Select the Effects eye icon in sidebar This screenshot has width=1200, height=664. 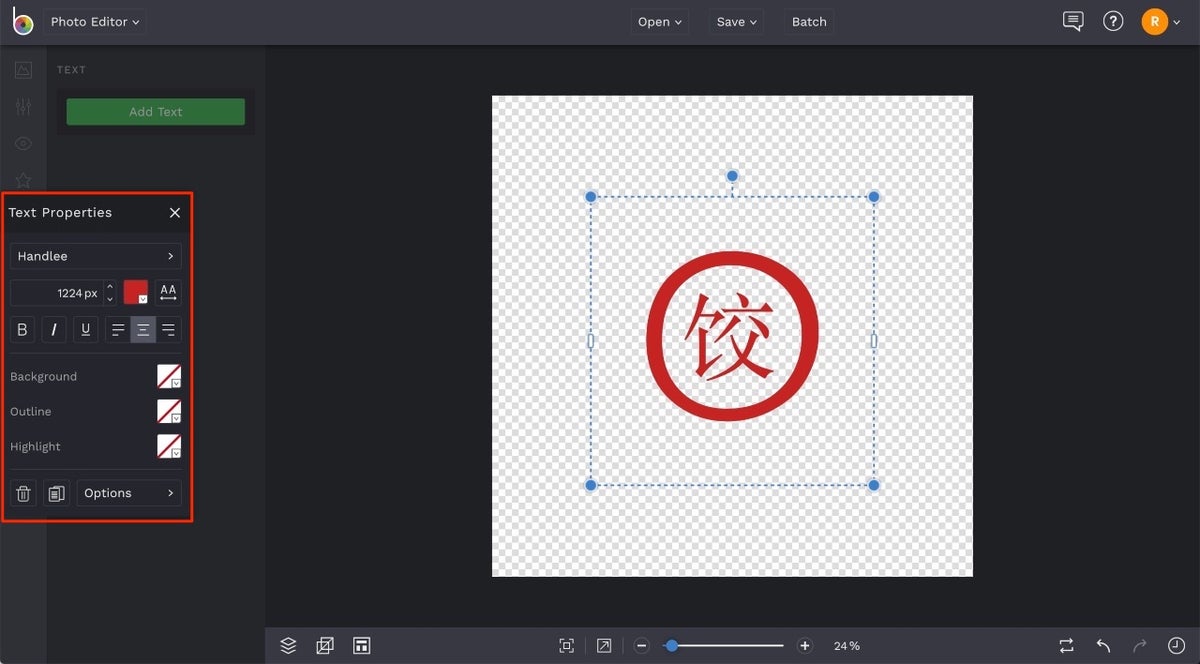[x=25, y=143]
